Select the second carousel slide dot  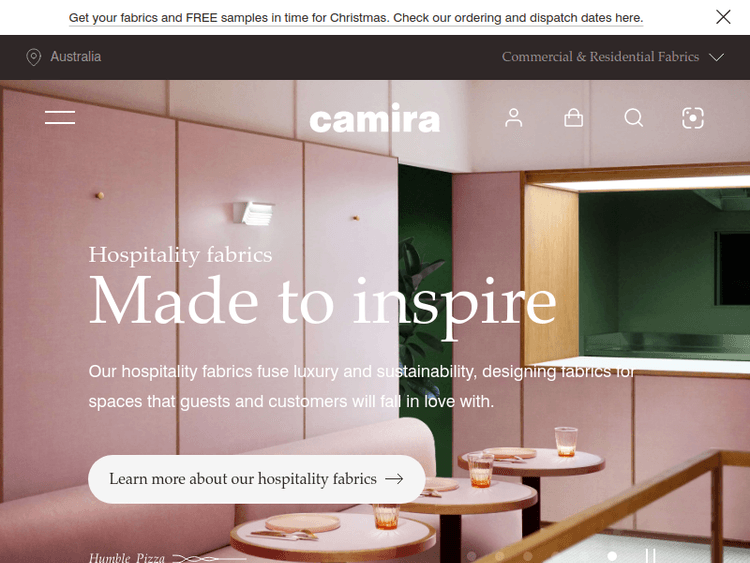pos(500,556)
